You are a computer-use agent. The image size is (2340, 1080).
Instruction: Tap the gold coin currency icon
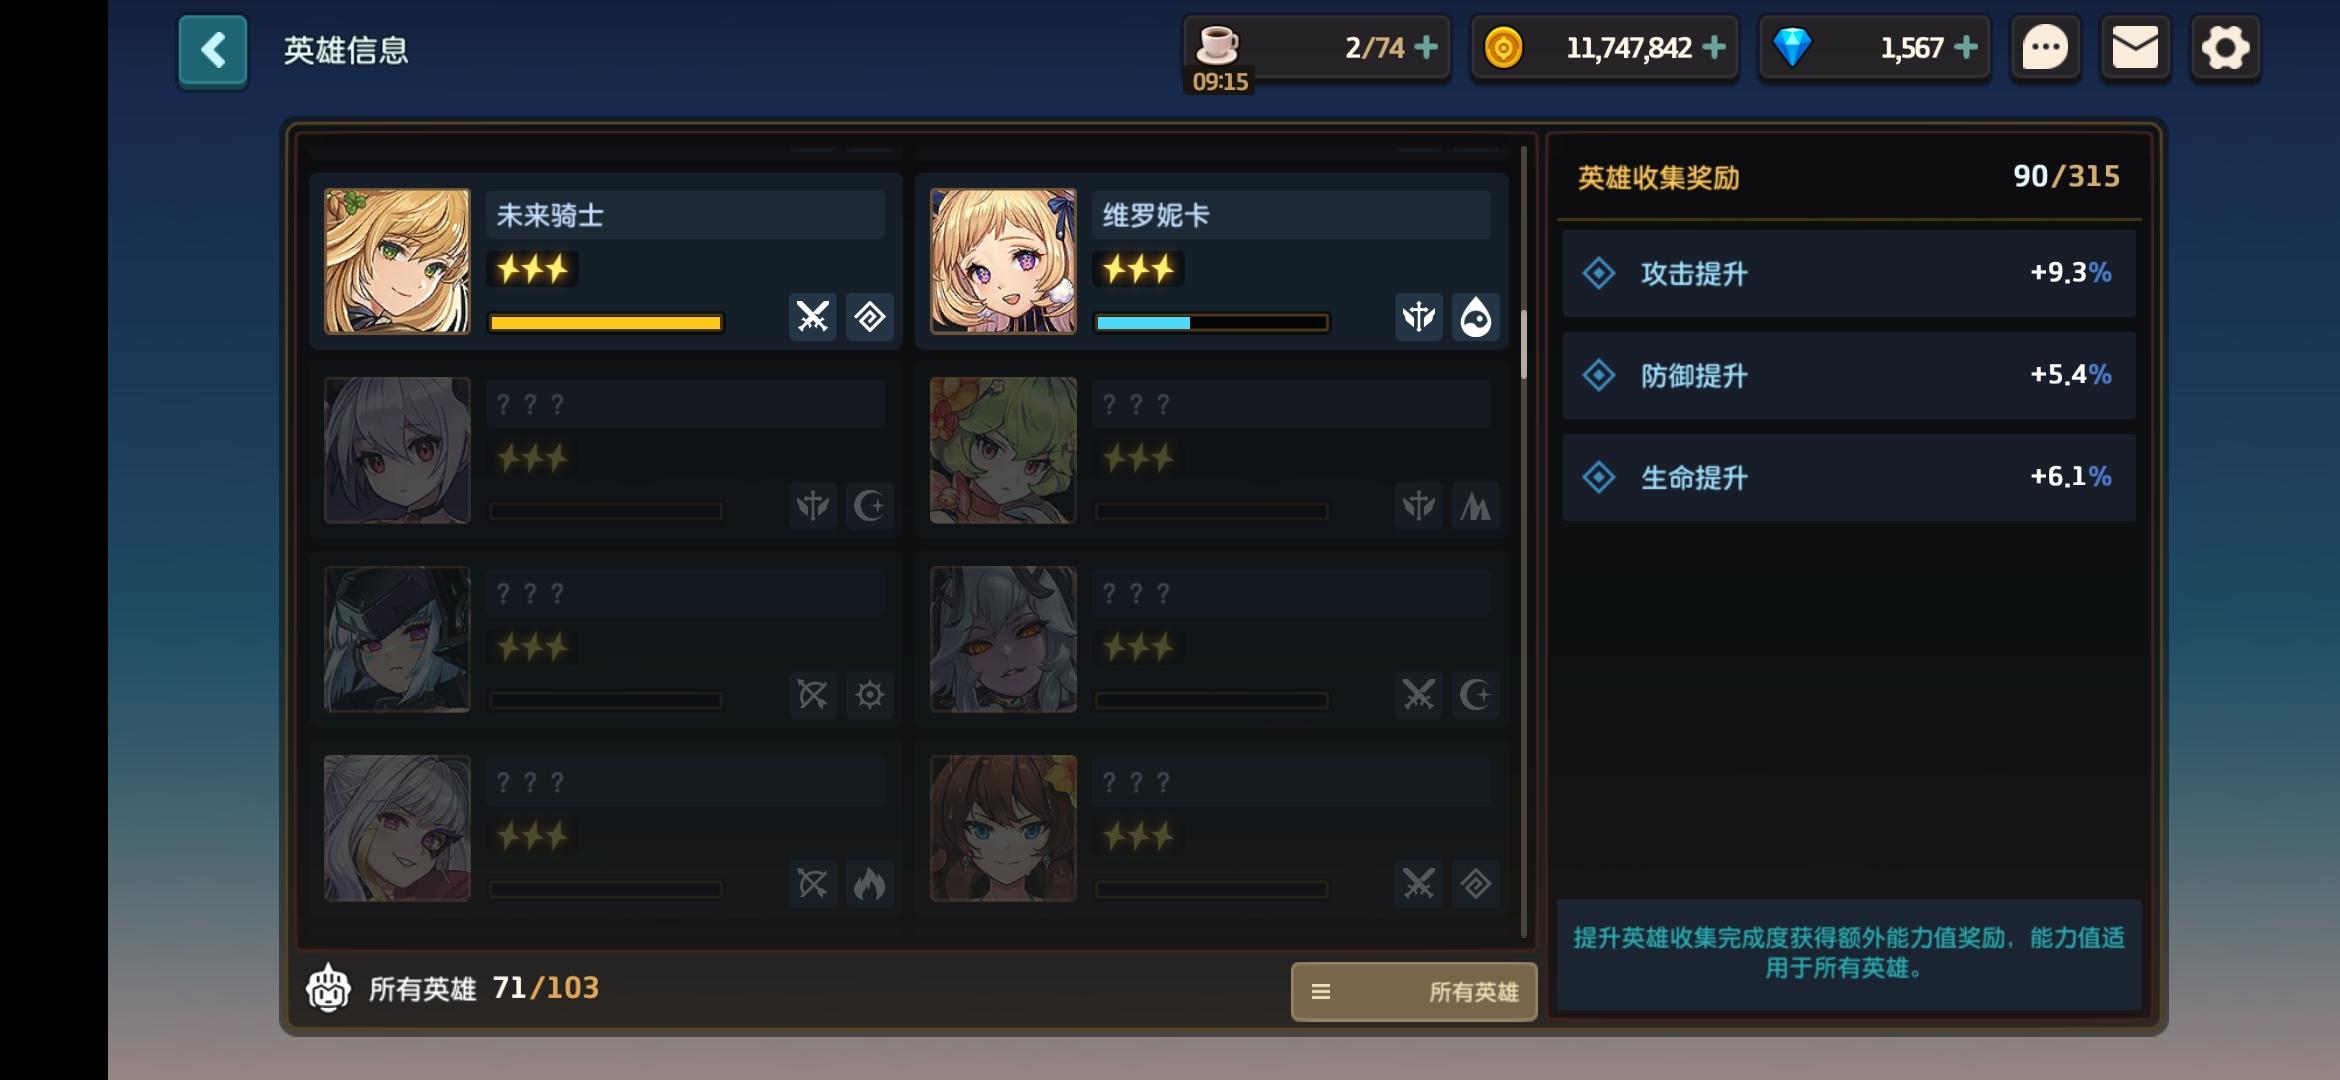tap(1503, 47)
